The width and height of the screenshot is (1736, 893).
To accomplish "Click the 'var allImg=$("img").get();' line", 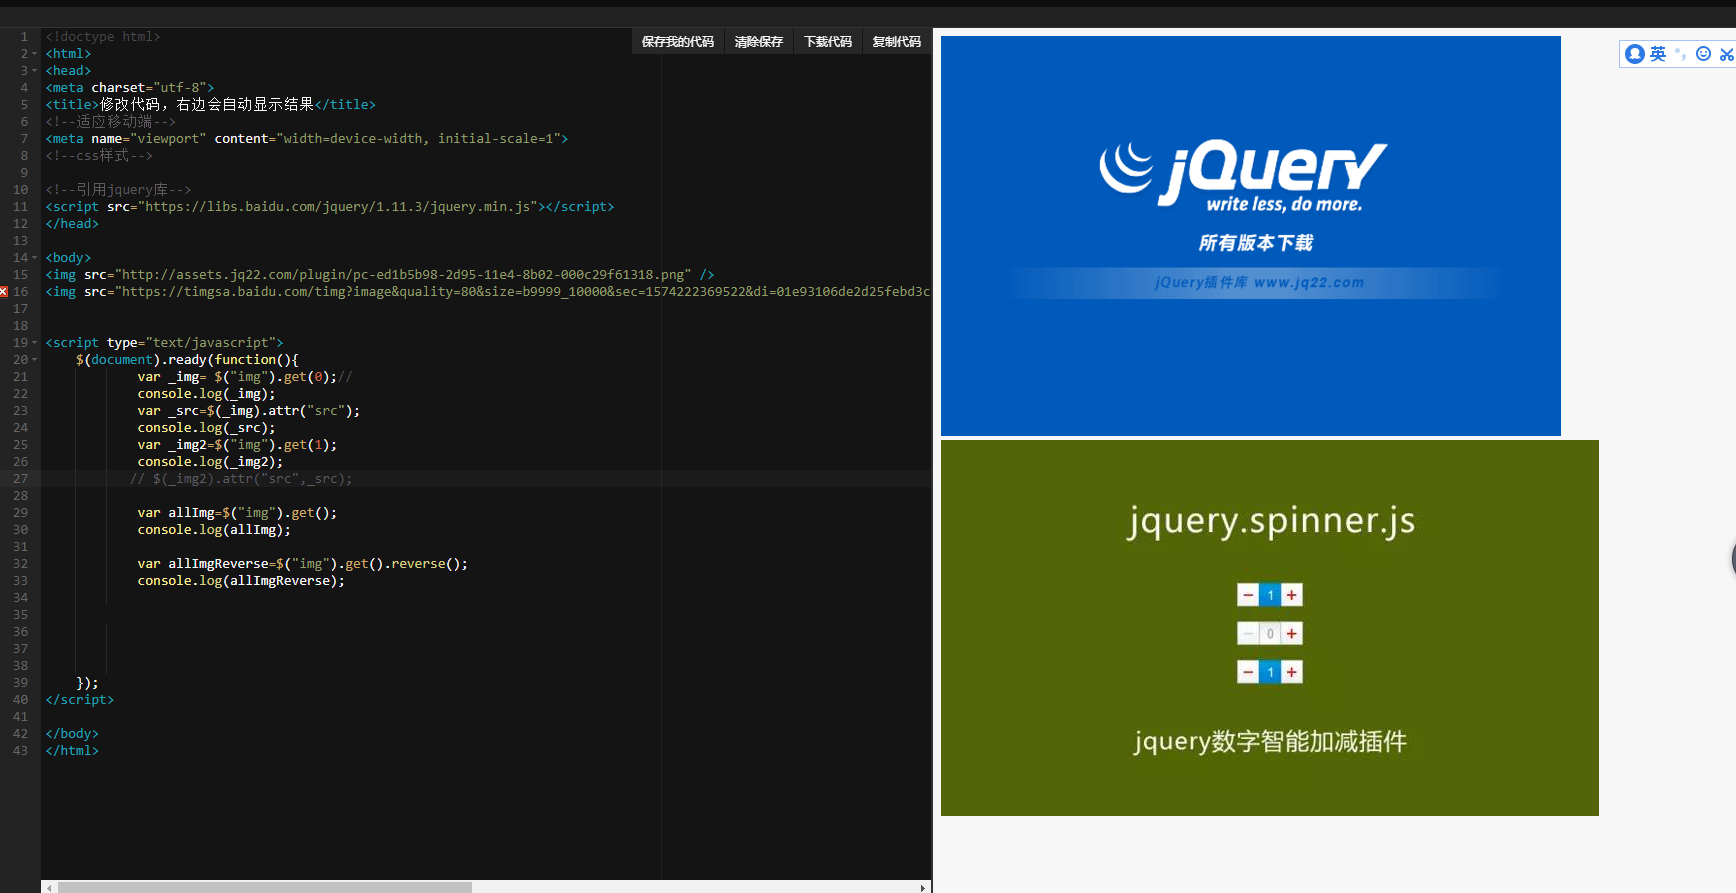I will pos(237,513).
